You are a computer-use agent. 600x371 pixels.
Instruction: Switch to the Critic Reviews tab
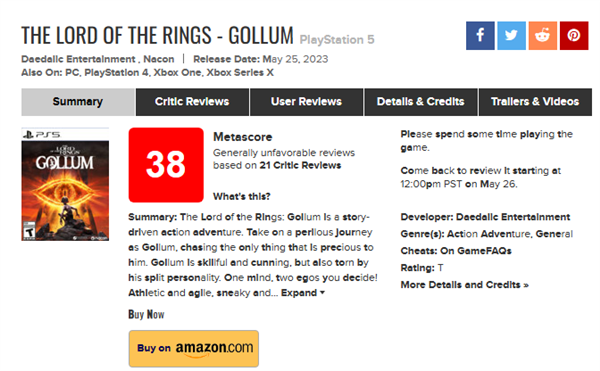tap(192, 102)
